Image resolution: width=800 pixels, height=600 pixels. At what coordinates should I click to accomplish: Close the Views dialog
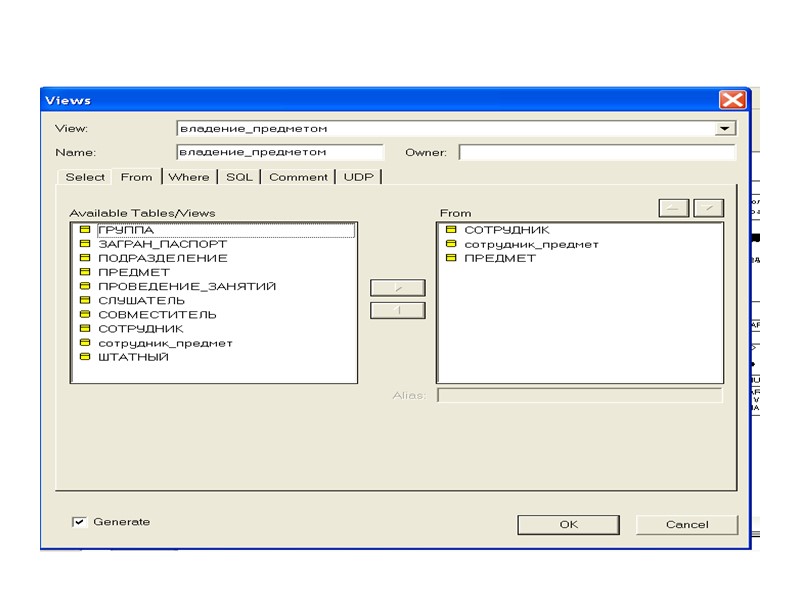pos(733,99)
